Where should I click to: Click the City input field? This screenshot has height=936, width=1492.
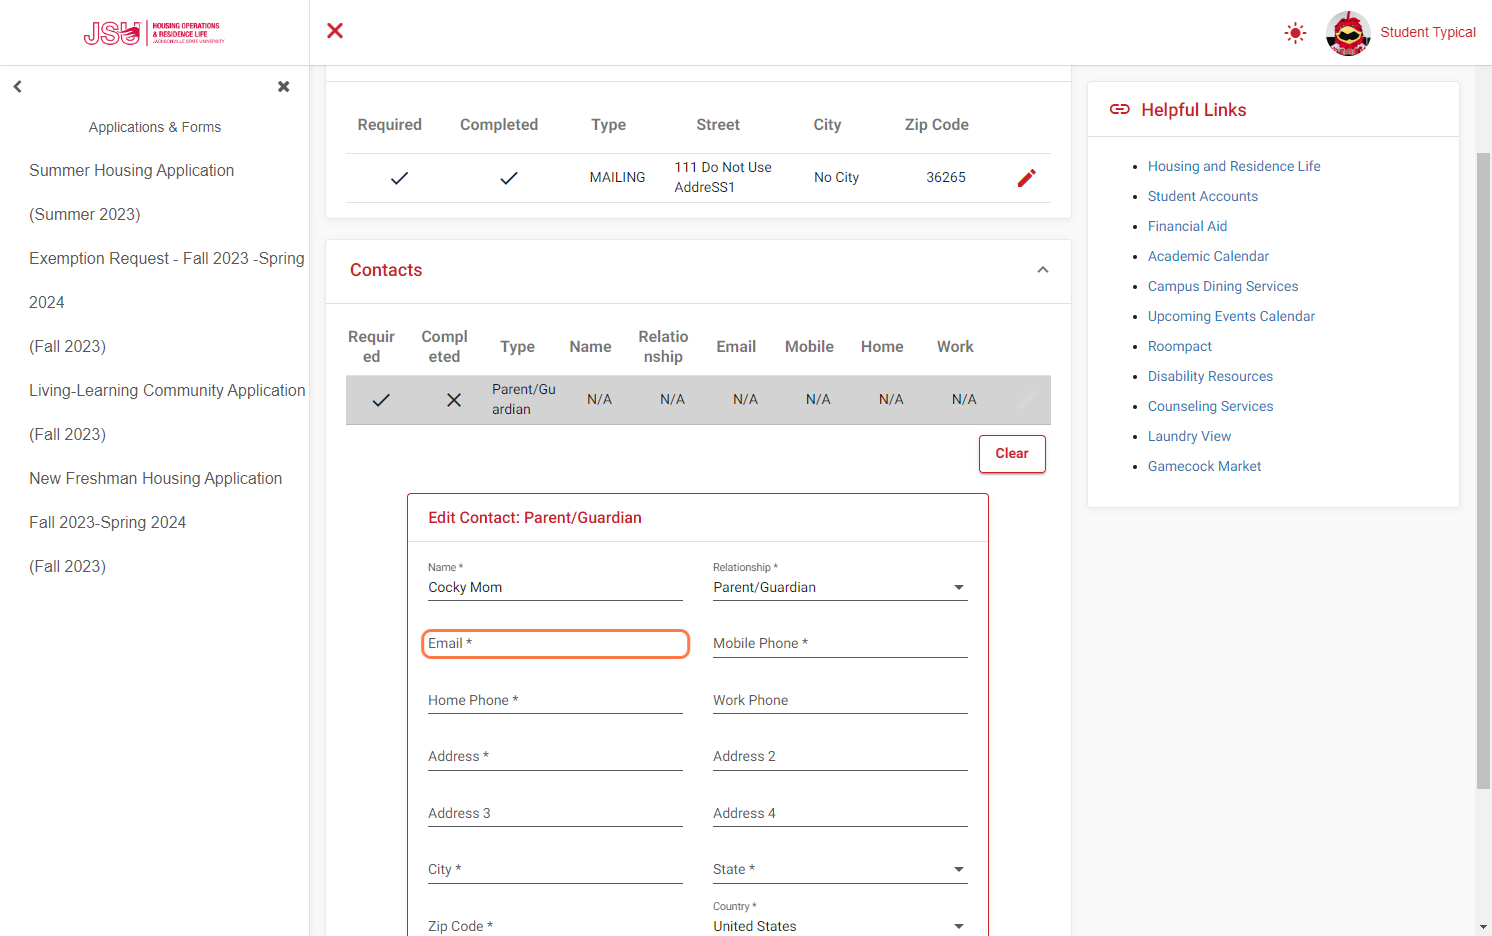(x=555, y=870)
